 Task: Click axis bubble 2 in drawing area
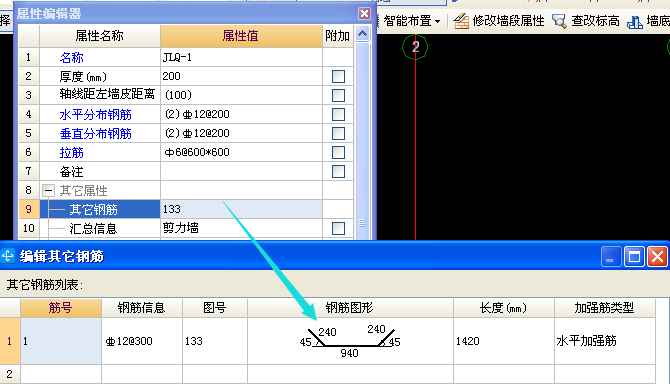(415, 47)
